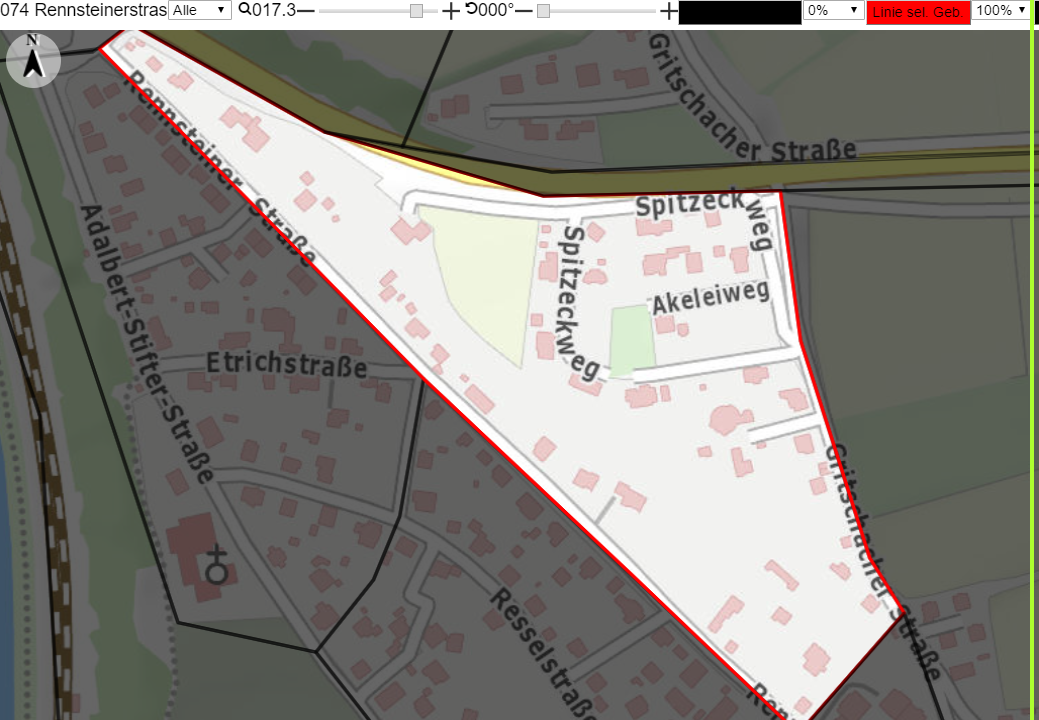The image size is (1039, 720).
Task: Click the north compass arrow icon
Action: click(33, 60)
